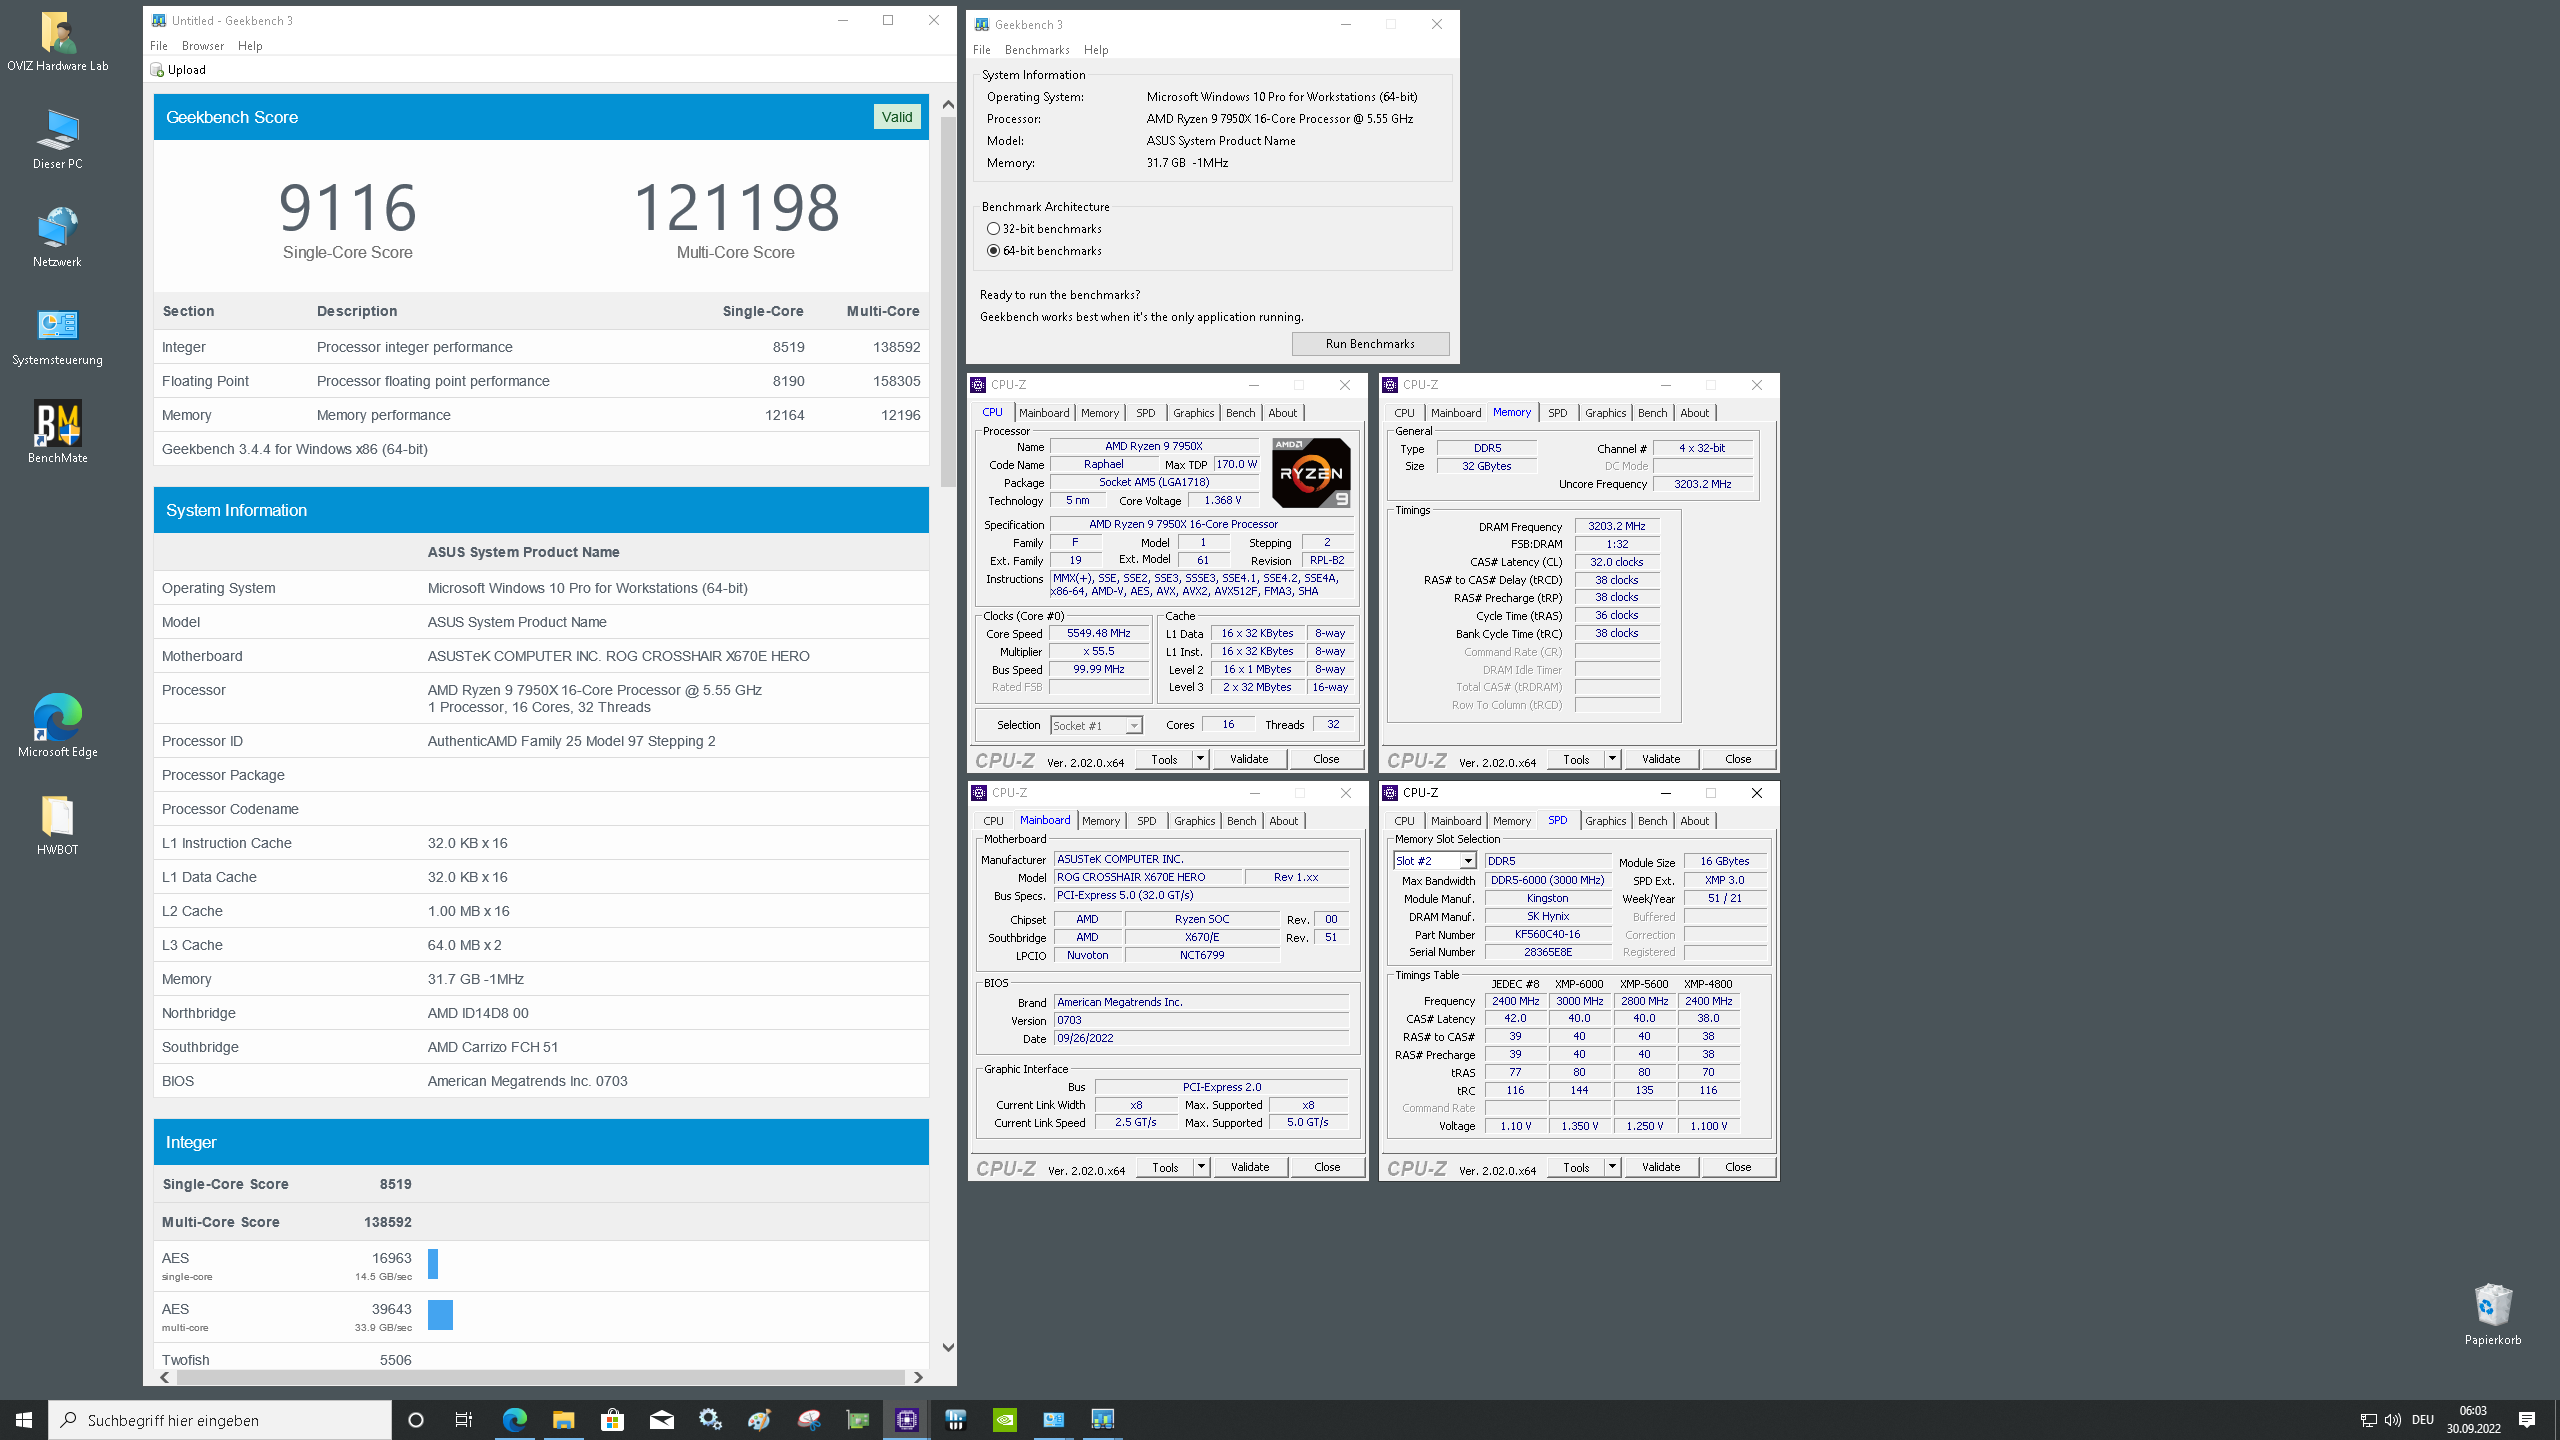Open Benchmarks menu in Geekbench 3 window

point(1037,50)
